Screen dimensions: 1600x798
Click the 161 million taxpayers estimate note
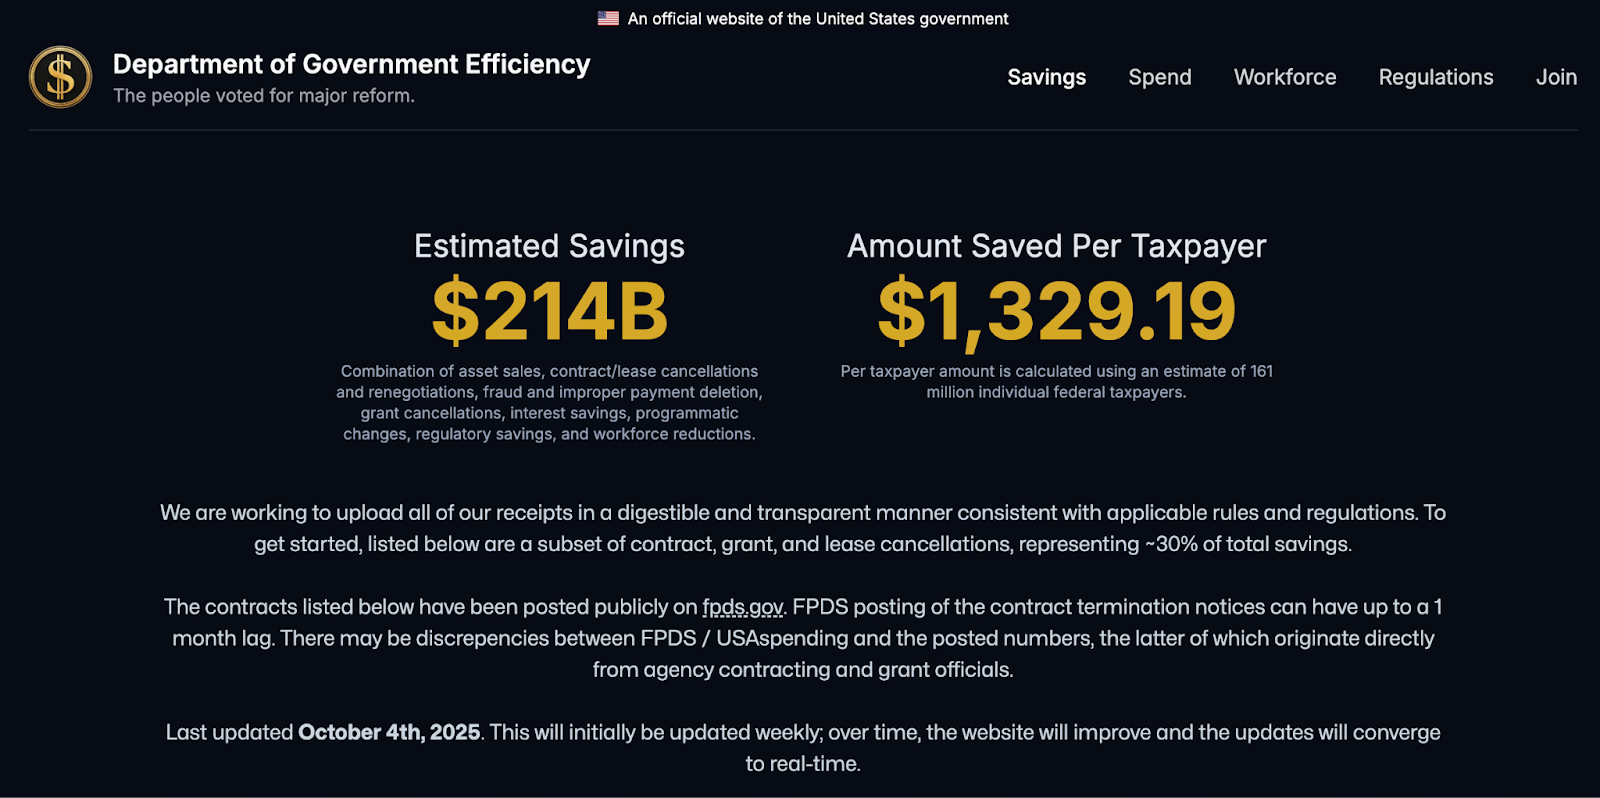(x=1056, y=381)
